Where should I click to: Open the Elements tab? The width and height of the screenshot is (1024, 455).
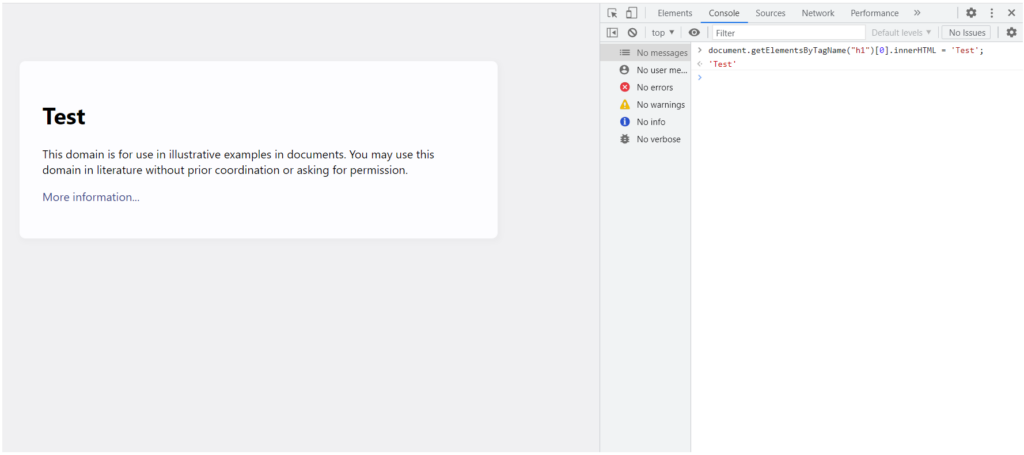click(x=675, y=13)
